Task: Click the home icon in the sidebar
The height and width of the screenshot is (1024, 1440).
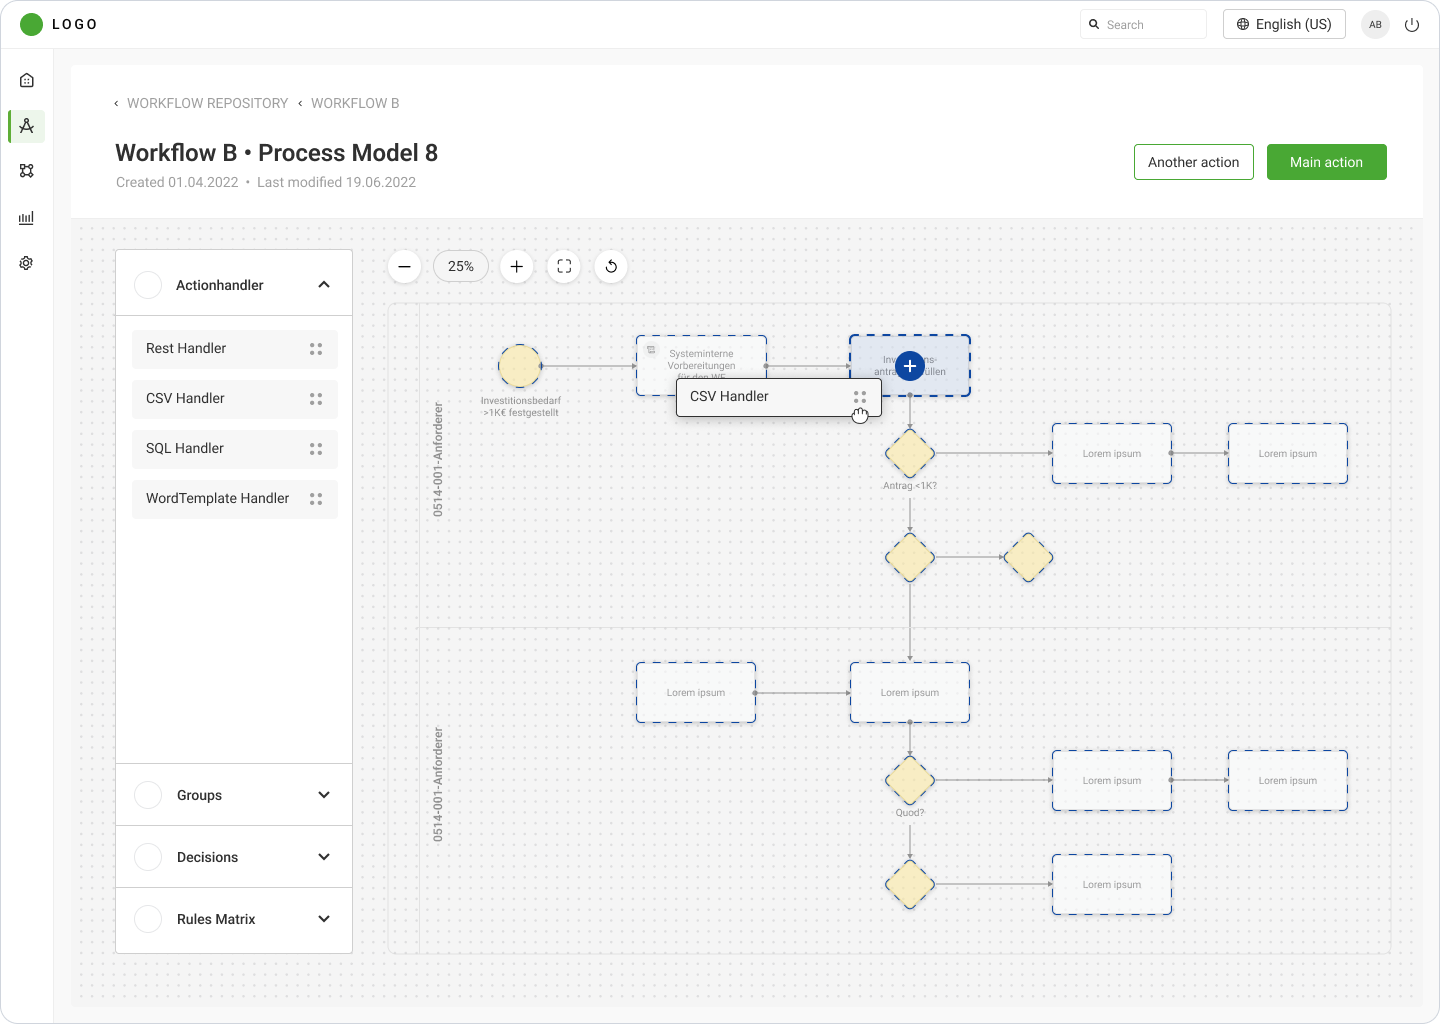Action: (27, 80)
